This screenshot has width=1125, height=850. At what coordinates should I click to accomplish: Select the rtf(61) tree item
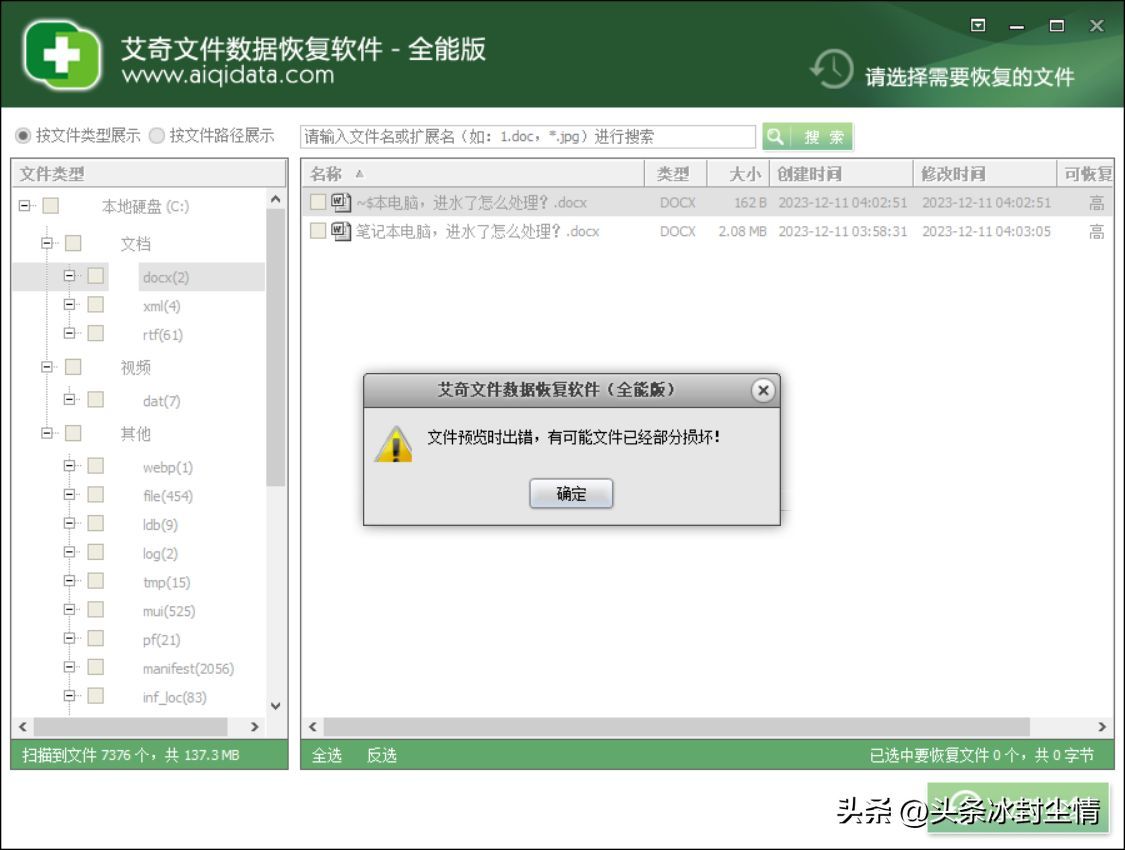pos(163,335)
